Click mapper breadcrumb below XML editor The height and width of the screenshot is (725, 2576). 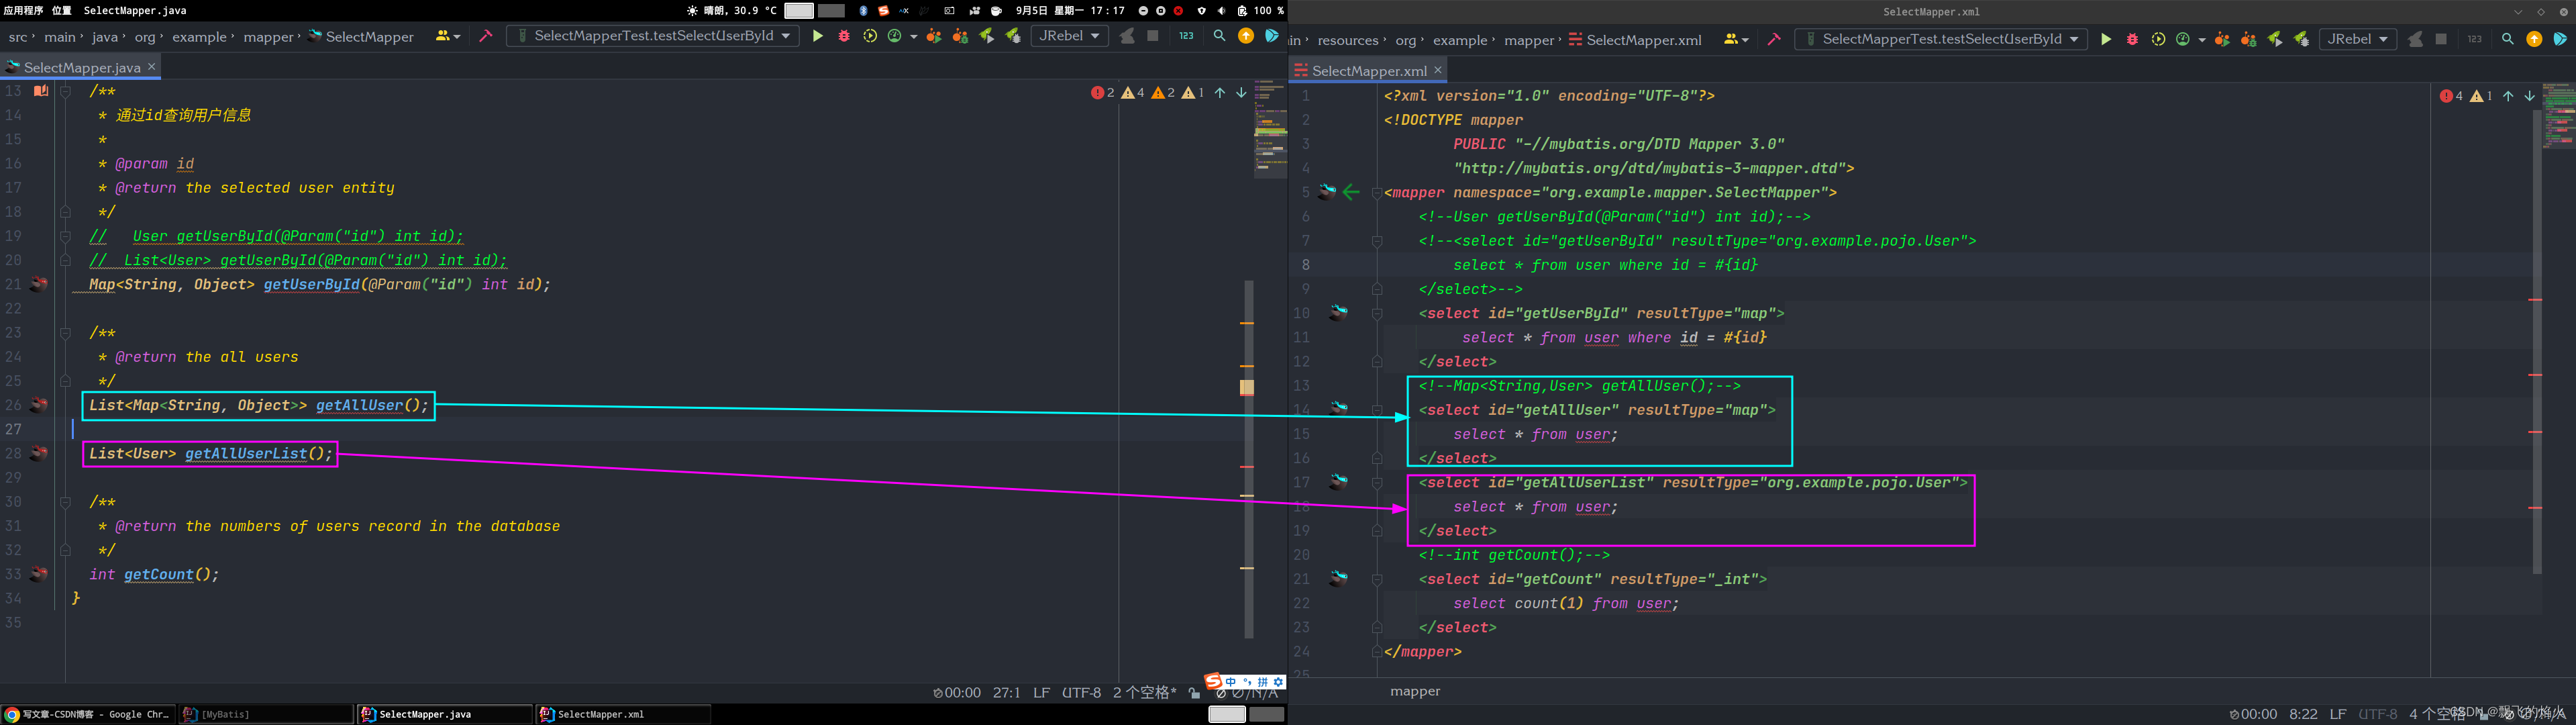point(1415,691)
